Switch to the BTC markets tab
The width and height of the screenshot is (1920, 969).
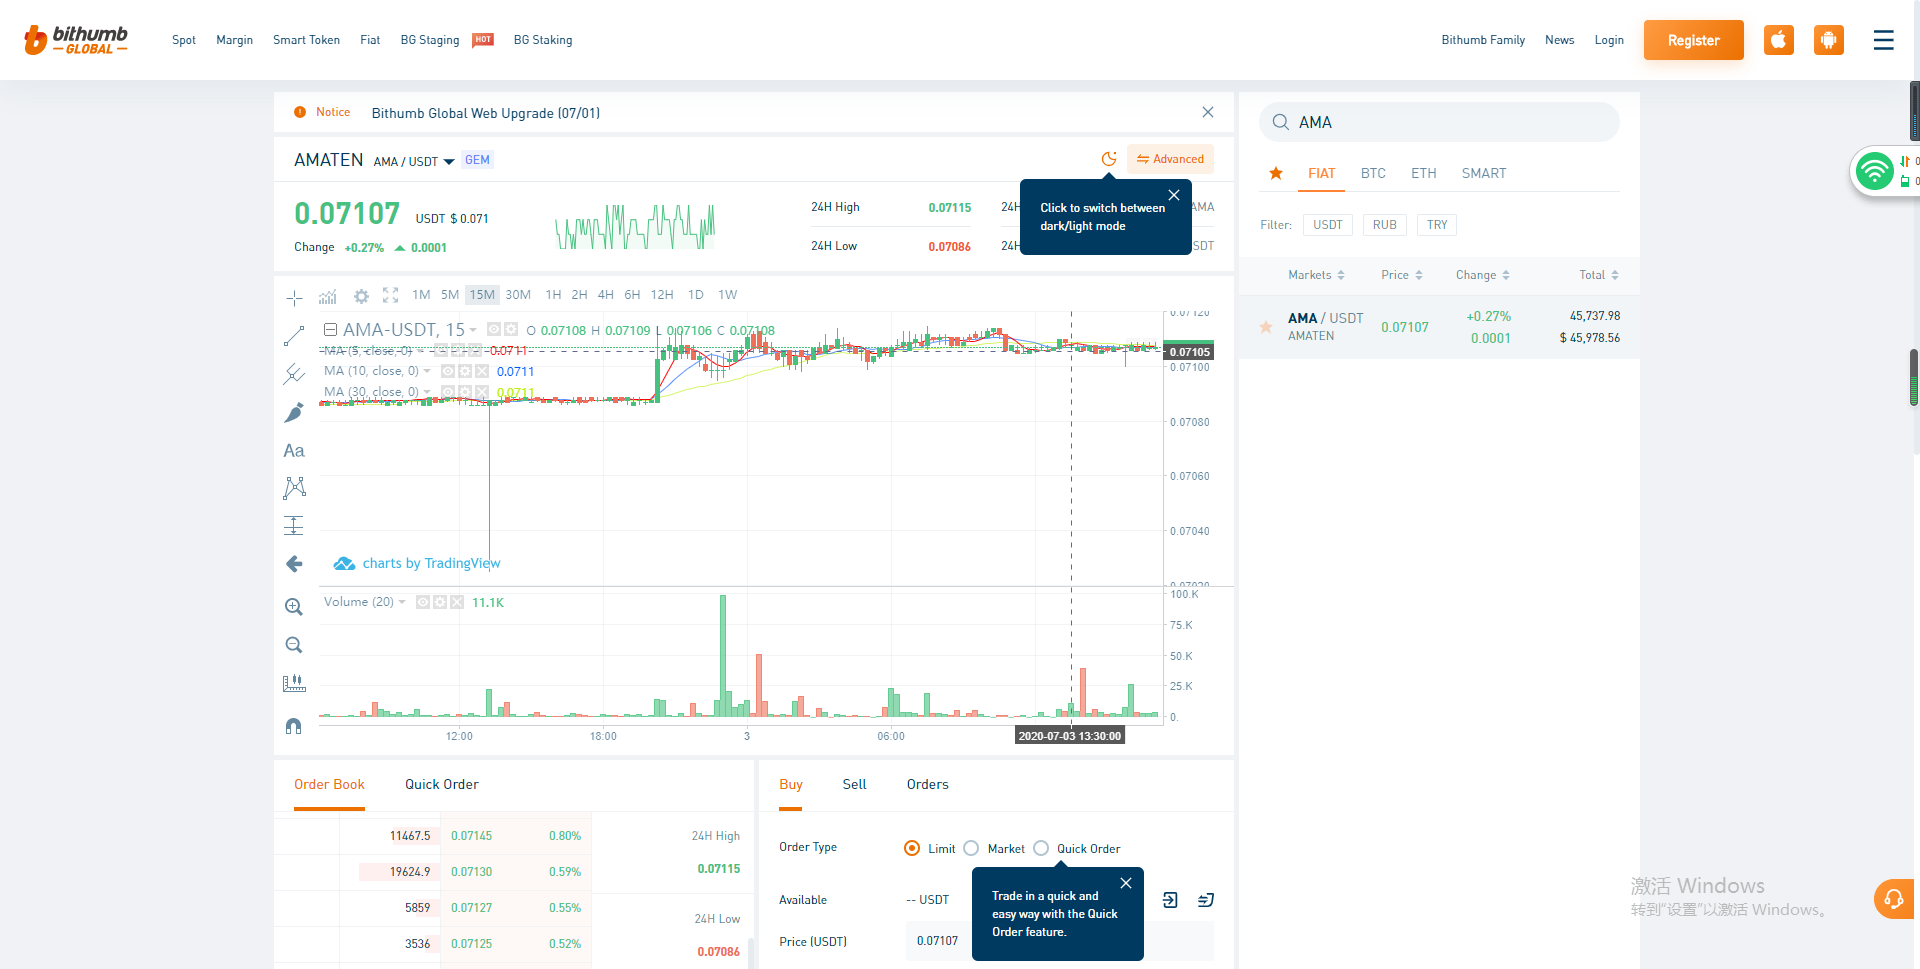(1373, 173)
